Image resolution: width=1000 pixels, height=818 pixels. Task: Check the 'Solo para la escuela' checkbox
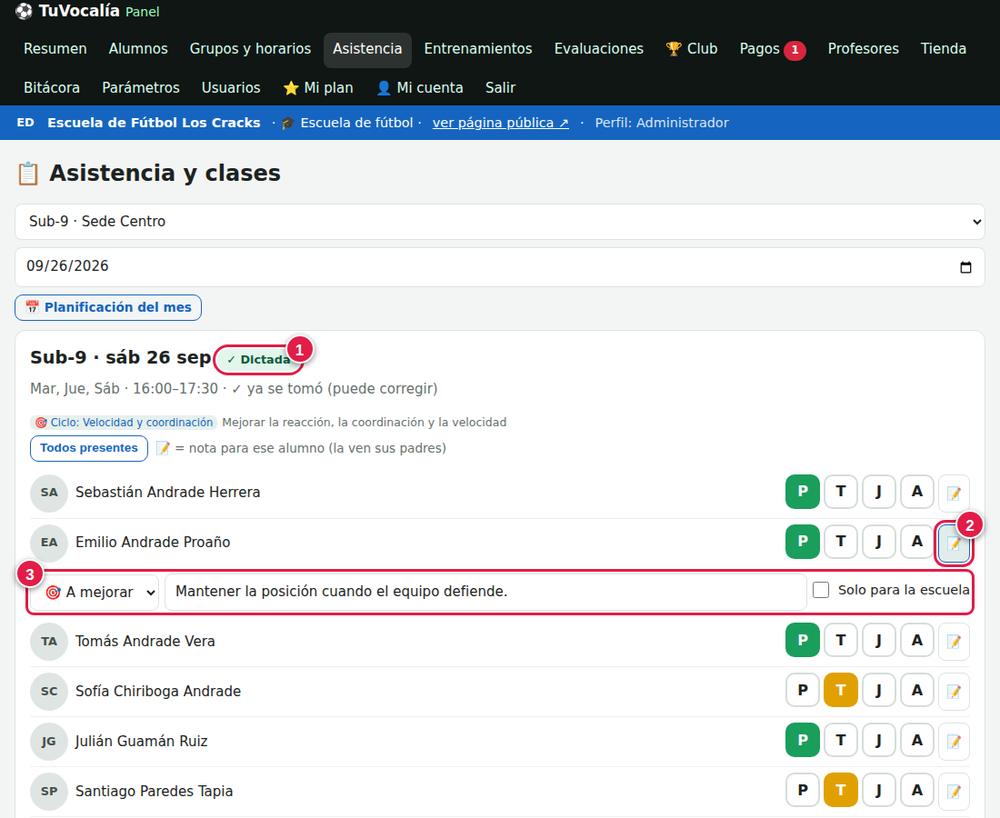(x=821, y=590)
